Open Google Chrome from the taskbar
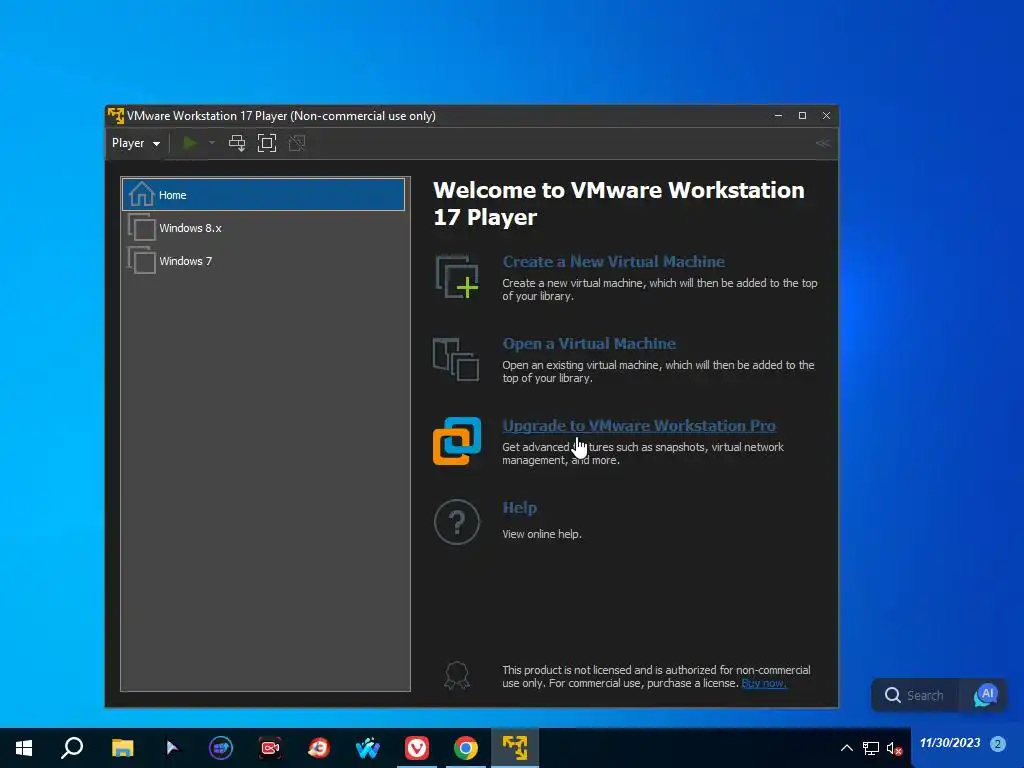This screenshot has height=768, width=1024. pyautogui.click(x=466, y=748)
